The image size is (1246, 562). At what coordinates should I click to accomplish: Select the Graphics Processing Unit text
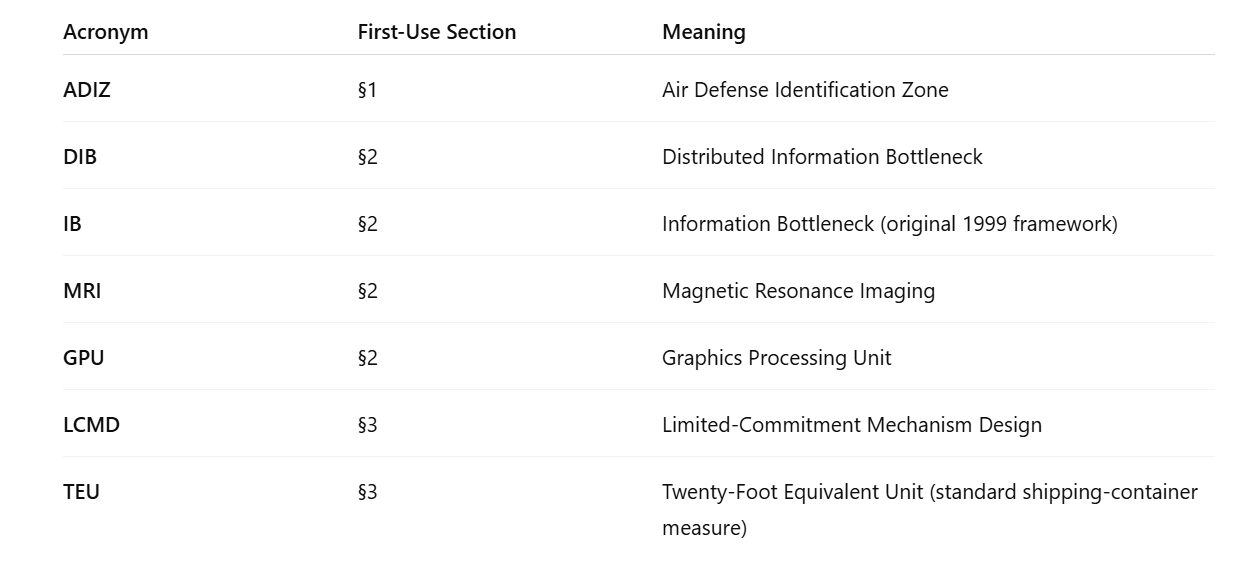[777, 358]
